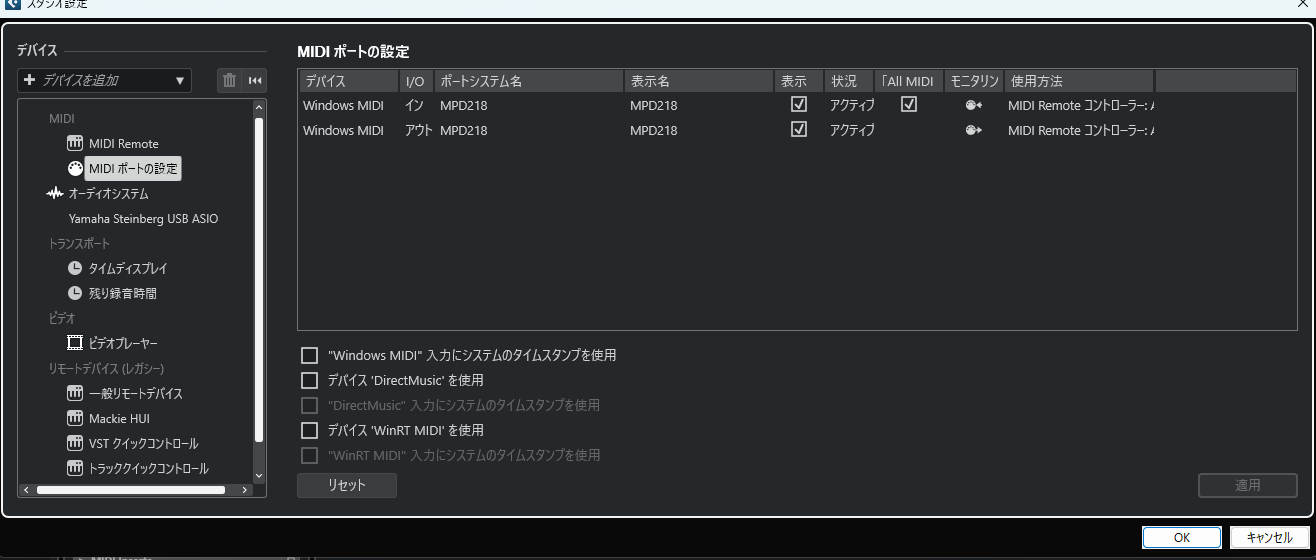The image size is (1316, 560).
Task: Click the trash icon to delete device
Action: click(x=230, y=81)
